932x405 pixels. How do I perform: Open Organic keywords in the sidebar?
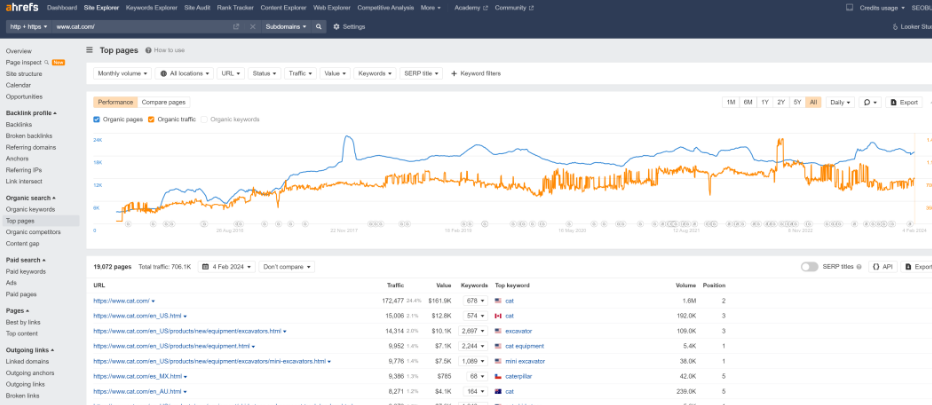(x=30, y=209)
